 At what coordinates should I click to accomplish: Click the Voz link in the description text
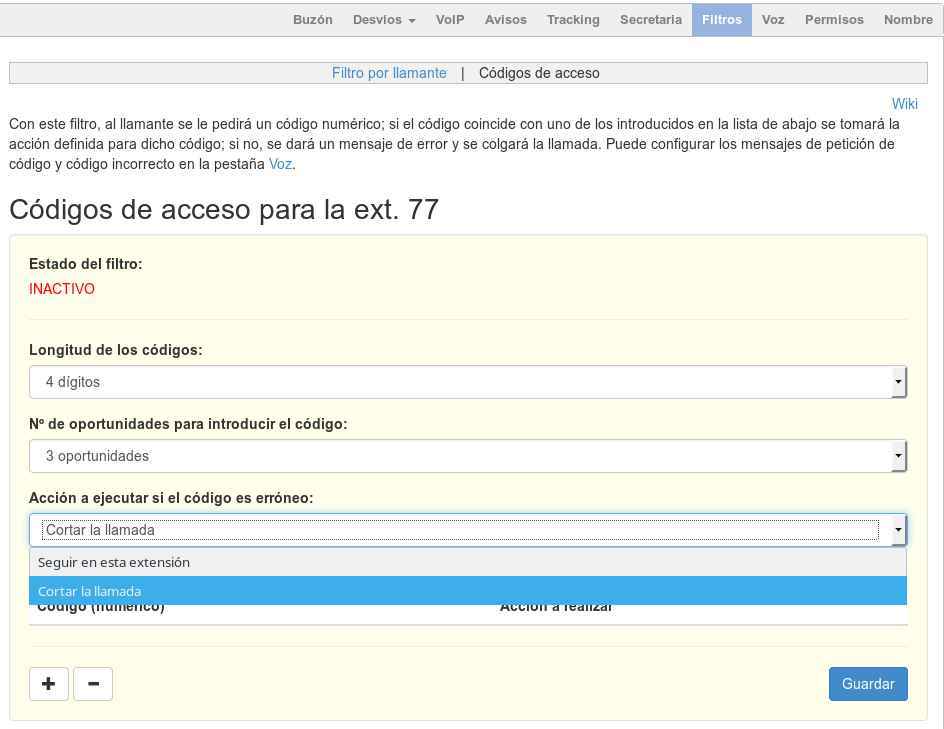tap(279, 164)
